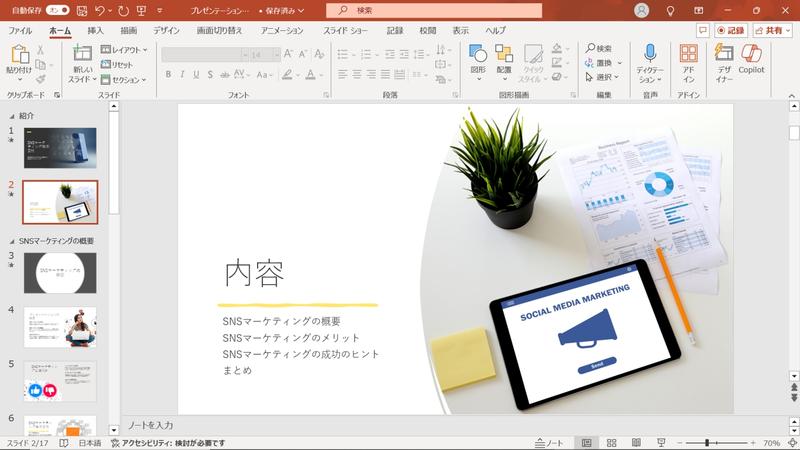Open the Insert (挿入) ribbon tab
Viewport: 800px width, 450px height.
point(95,31)
